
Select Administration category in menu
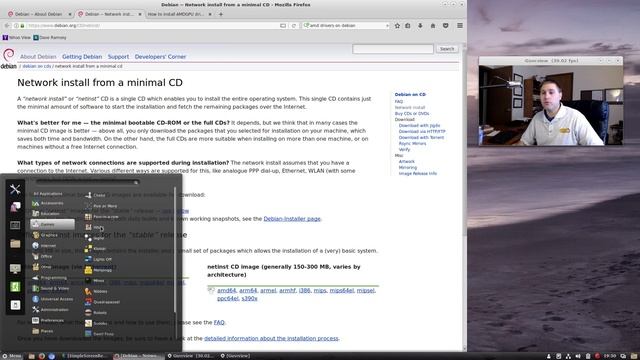(51, 309)
